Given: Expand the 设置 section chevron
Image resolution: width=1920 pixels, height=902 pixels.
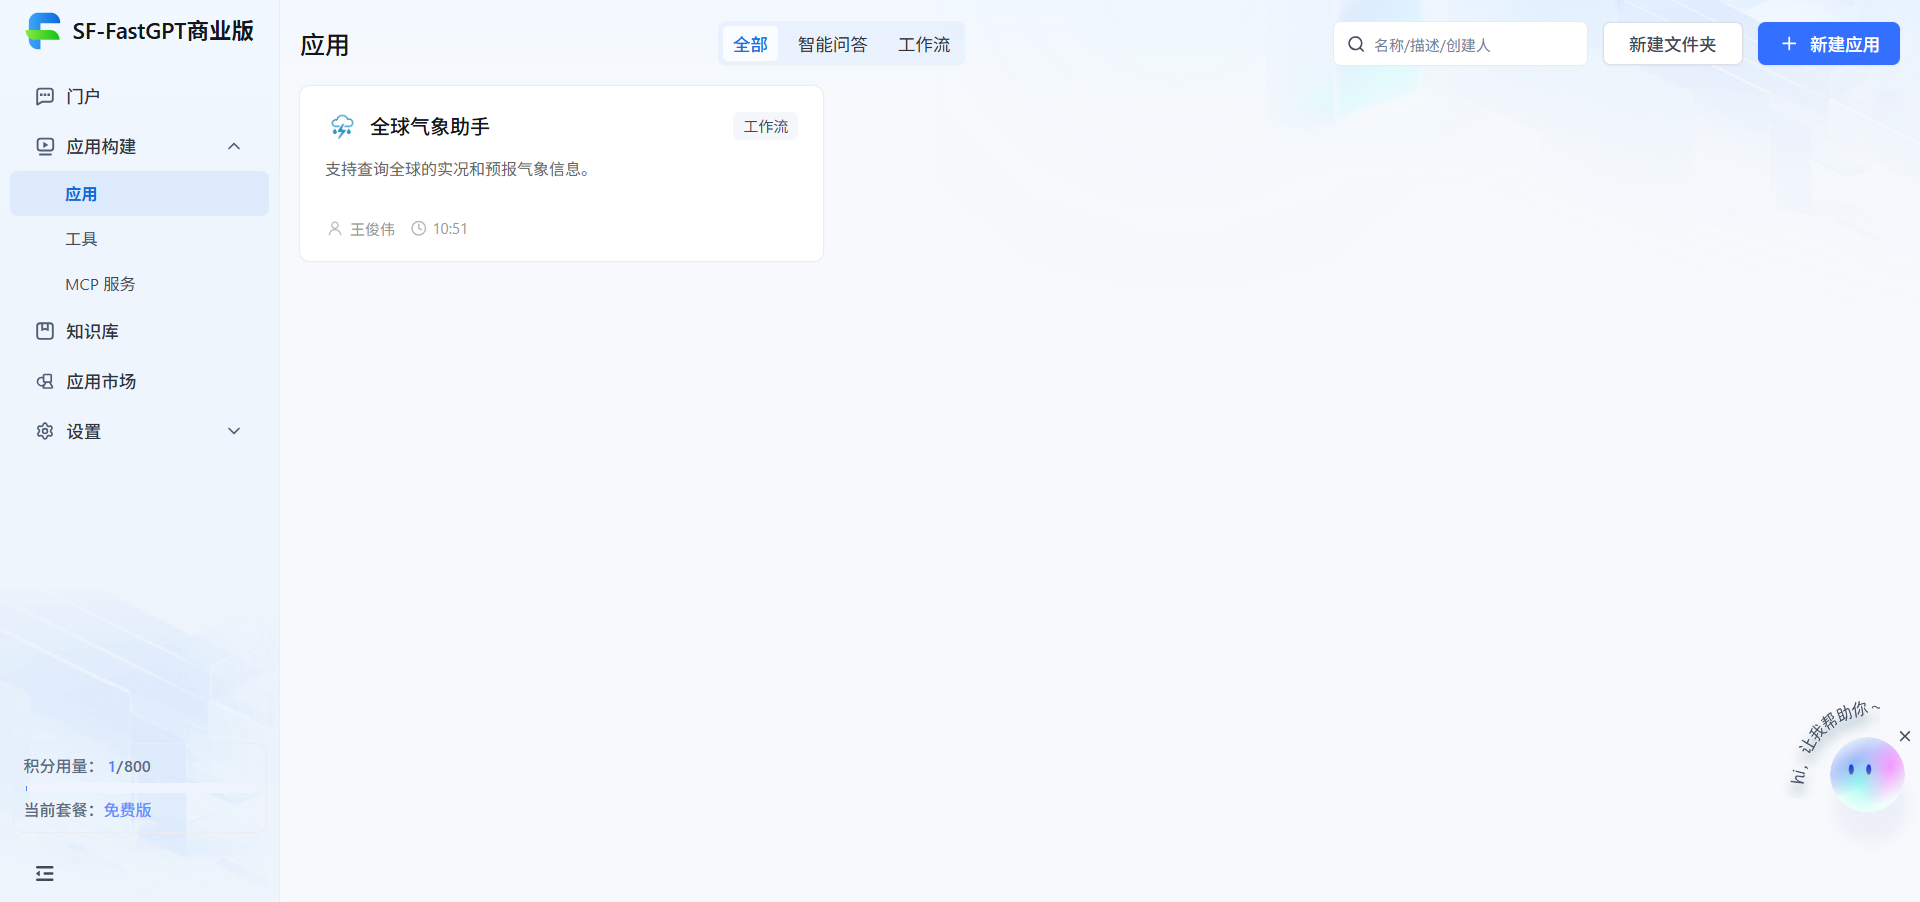Looking at the screenshot, I should pos(234,431).
